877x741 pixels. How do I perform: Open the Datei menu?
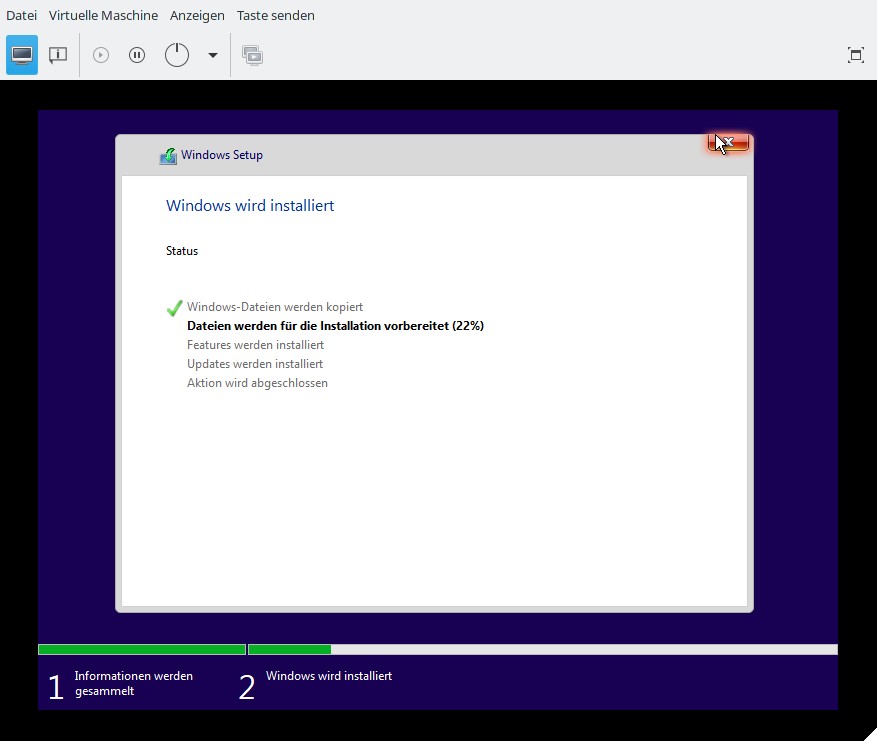tap(21, 15)
